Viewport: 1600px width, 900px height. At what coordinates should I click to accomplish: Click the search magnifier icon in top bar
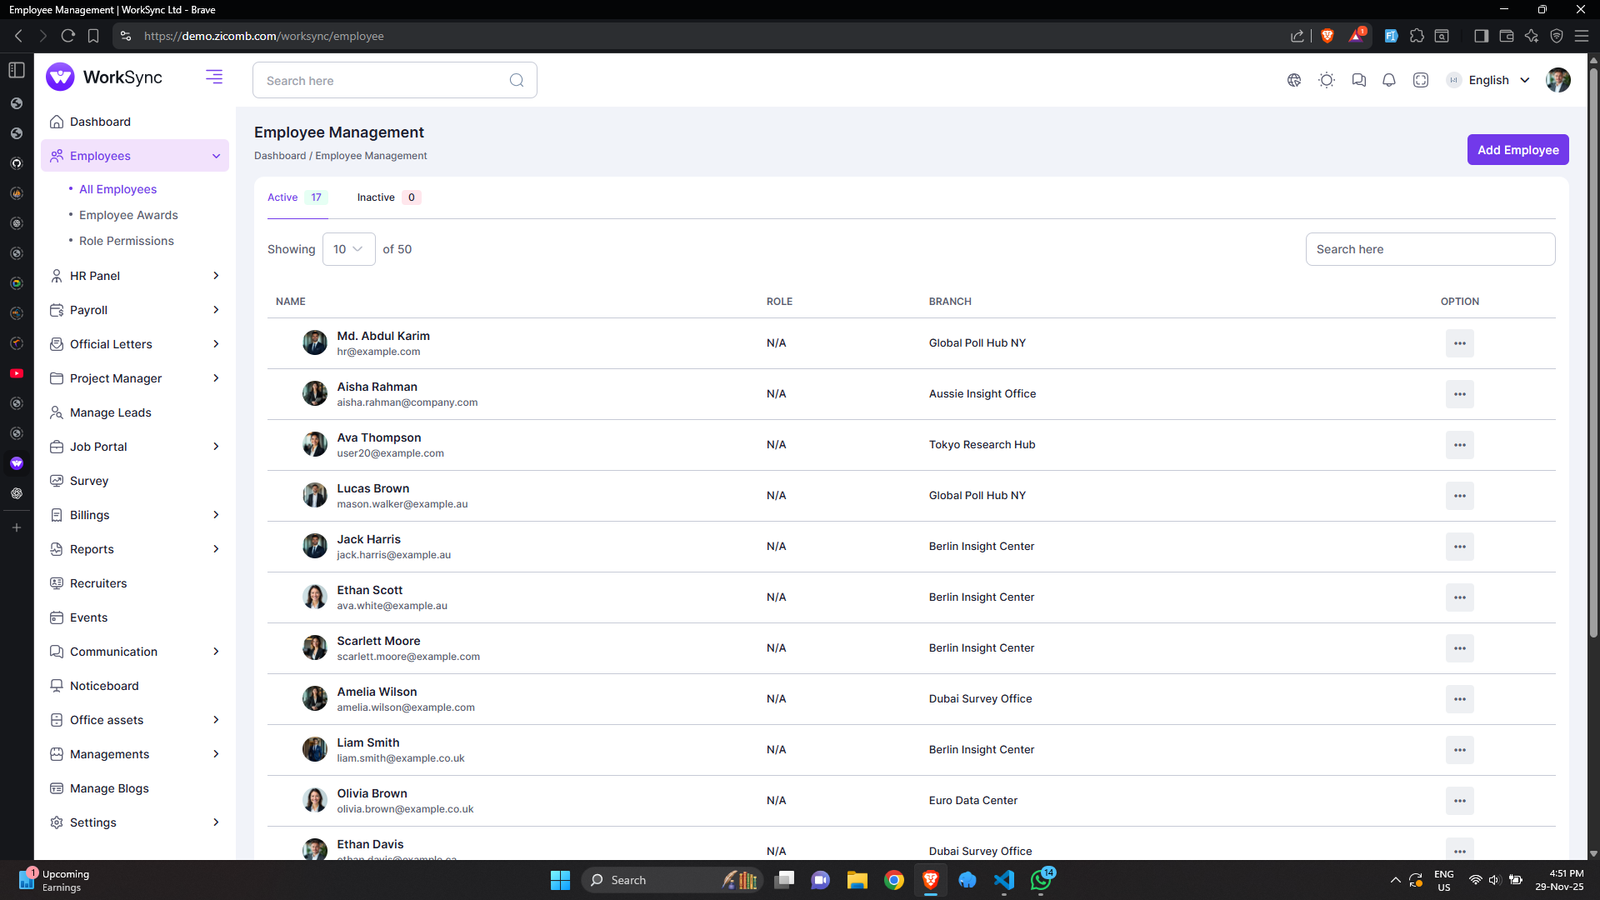click(516, 80)
